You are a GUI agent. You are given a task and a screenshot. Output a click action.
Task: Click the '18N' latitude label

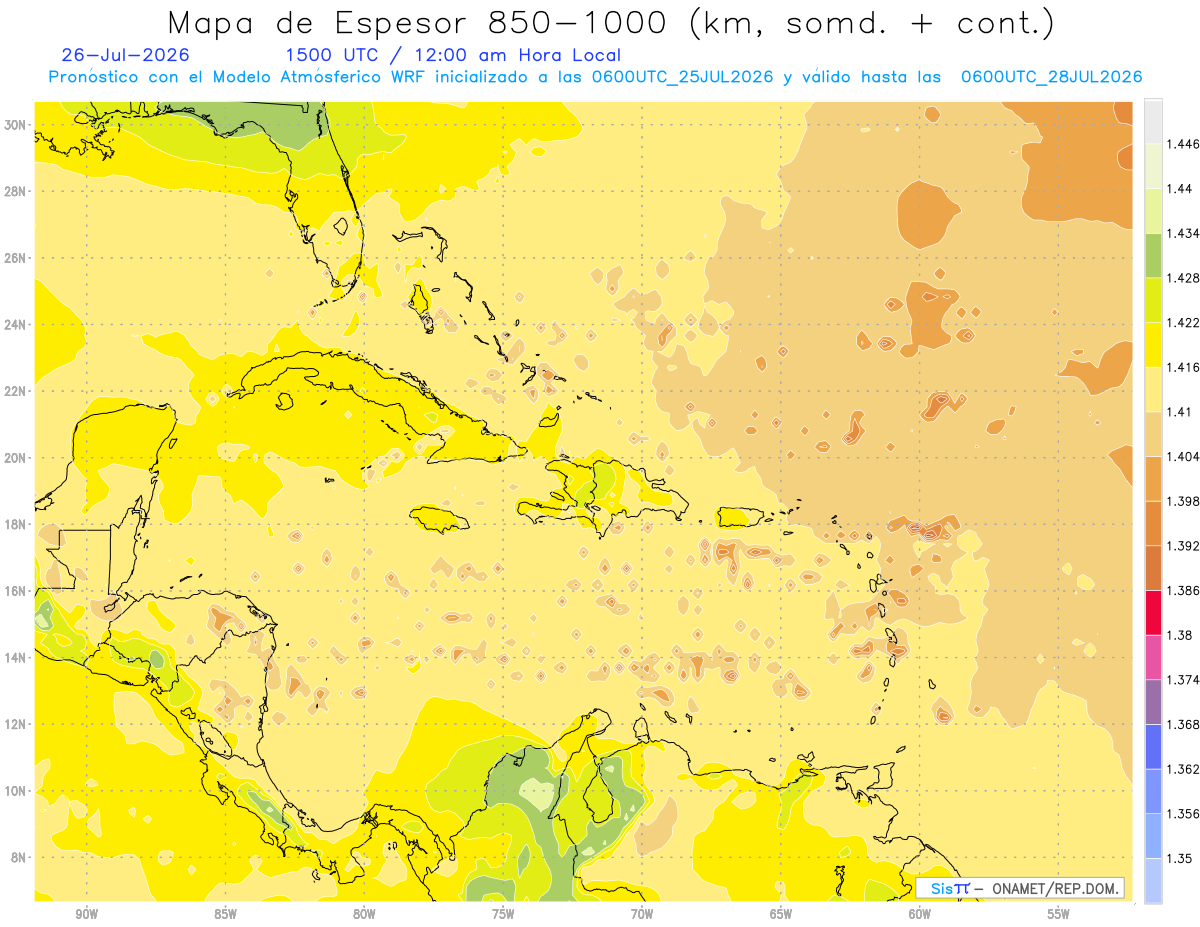point(15,524)
